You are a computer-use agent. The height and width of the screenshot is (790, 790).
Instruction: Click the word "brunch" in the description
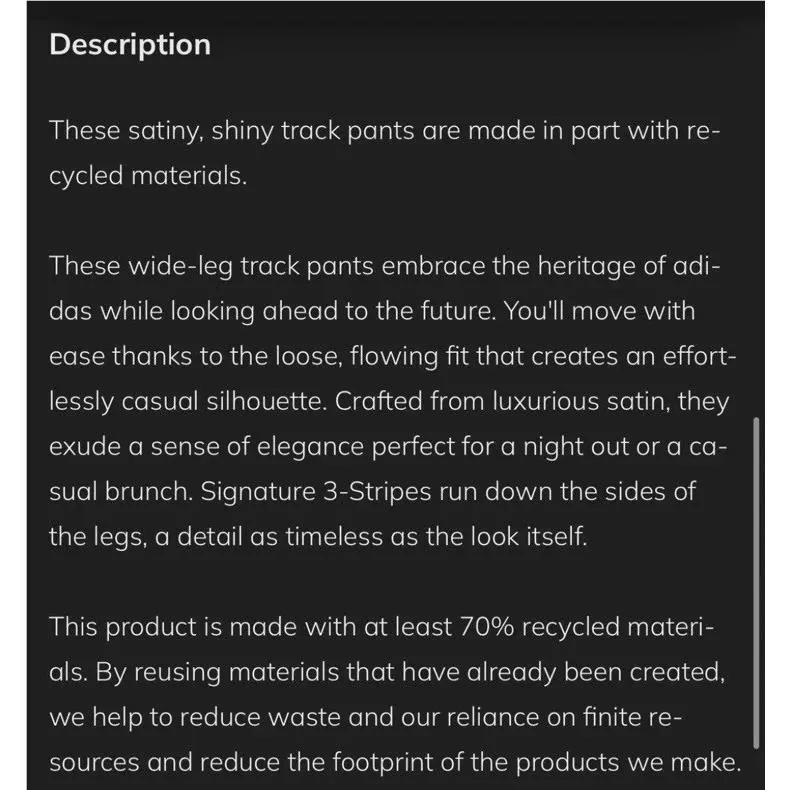tap(149, 492)
